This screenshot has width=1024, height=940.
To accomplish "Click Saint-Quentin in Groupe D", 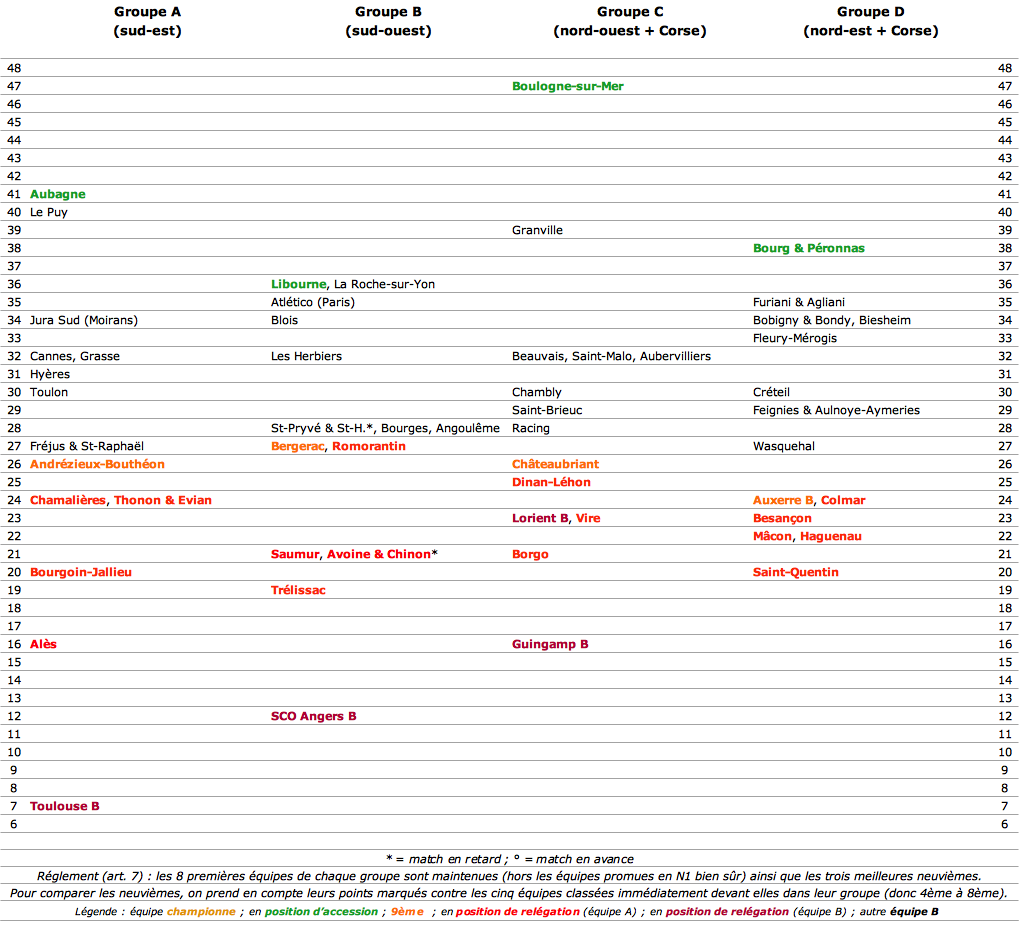I will pyautogui.click(x=795, y=572).
